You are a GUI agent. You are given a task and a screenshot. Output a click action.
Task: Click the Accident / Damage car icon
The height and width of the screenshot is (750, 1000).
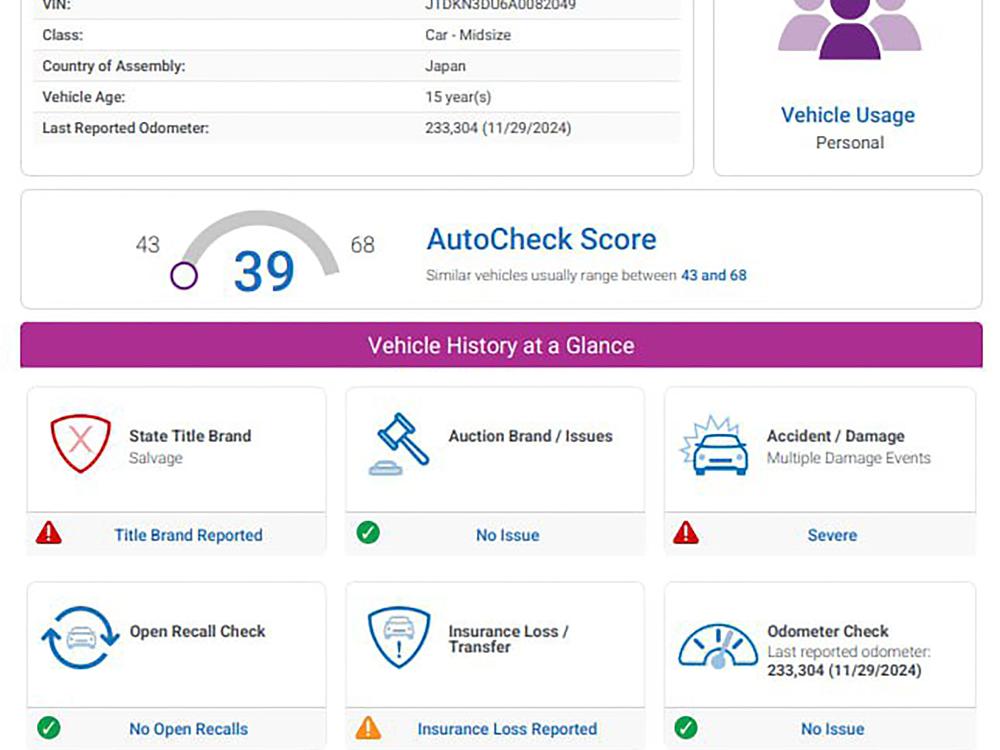click(x=714, y=445)
